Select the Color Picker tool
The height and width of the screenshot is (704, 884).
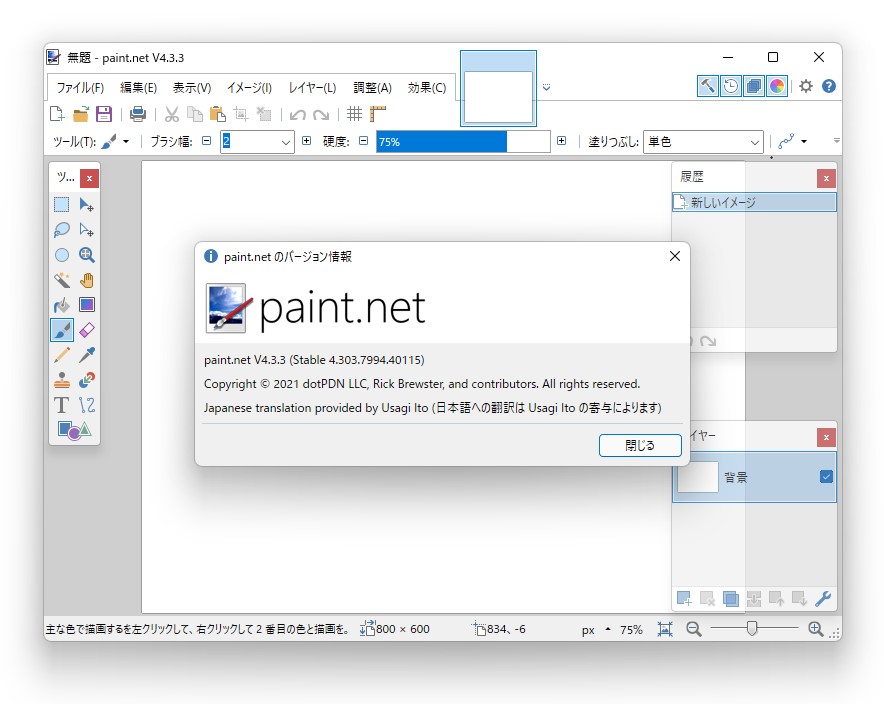[87, 355]
